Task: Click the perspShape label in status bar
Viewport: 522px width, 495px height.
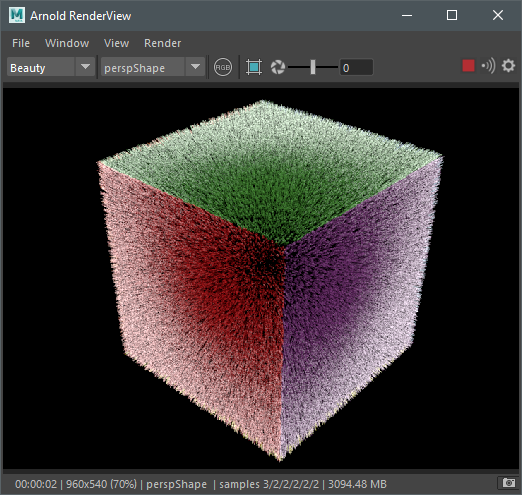Action: pyautogui.click(x=176, y=484)
